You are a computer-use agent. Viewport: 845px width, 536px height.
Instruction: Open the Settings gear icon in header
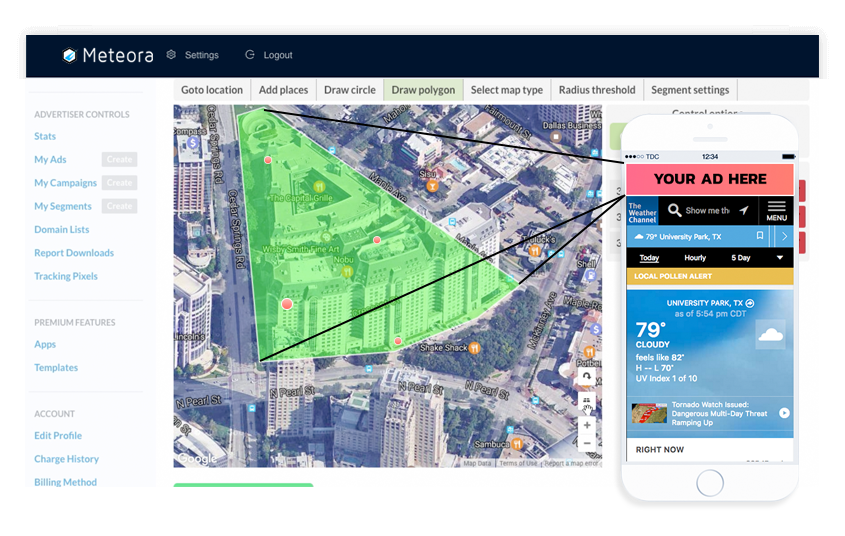[171, 54]
